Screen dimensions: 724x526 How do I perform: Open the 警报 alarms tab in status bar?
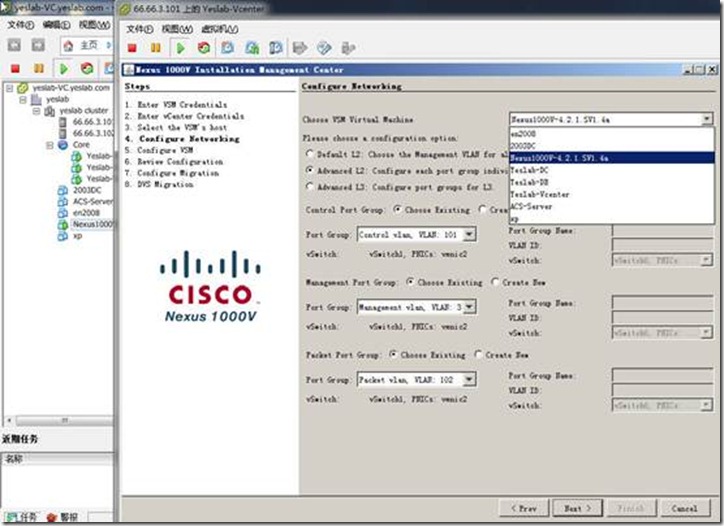62,517
